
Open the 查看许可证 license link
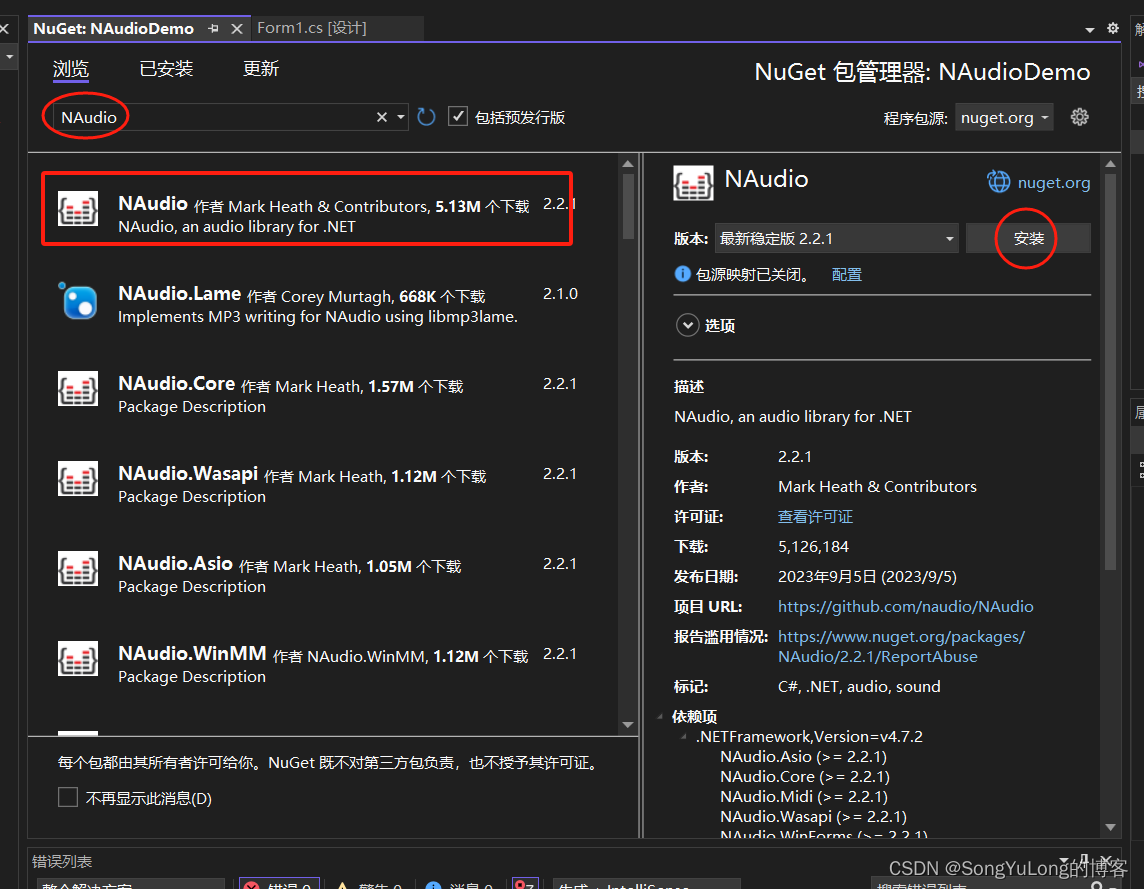(815, 517)
